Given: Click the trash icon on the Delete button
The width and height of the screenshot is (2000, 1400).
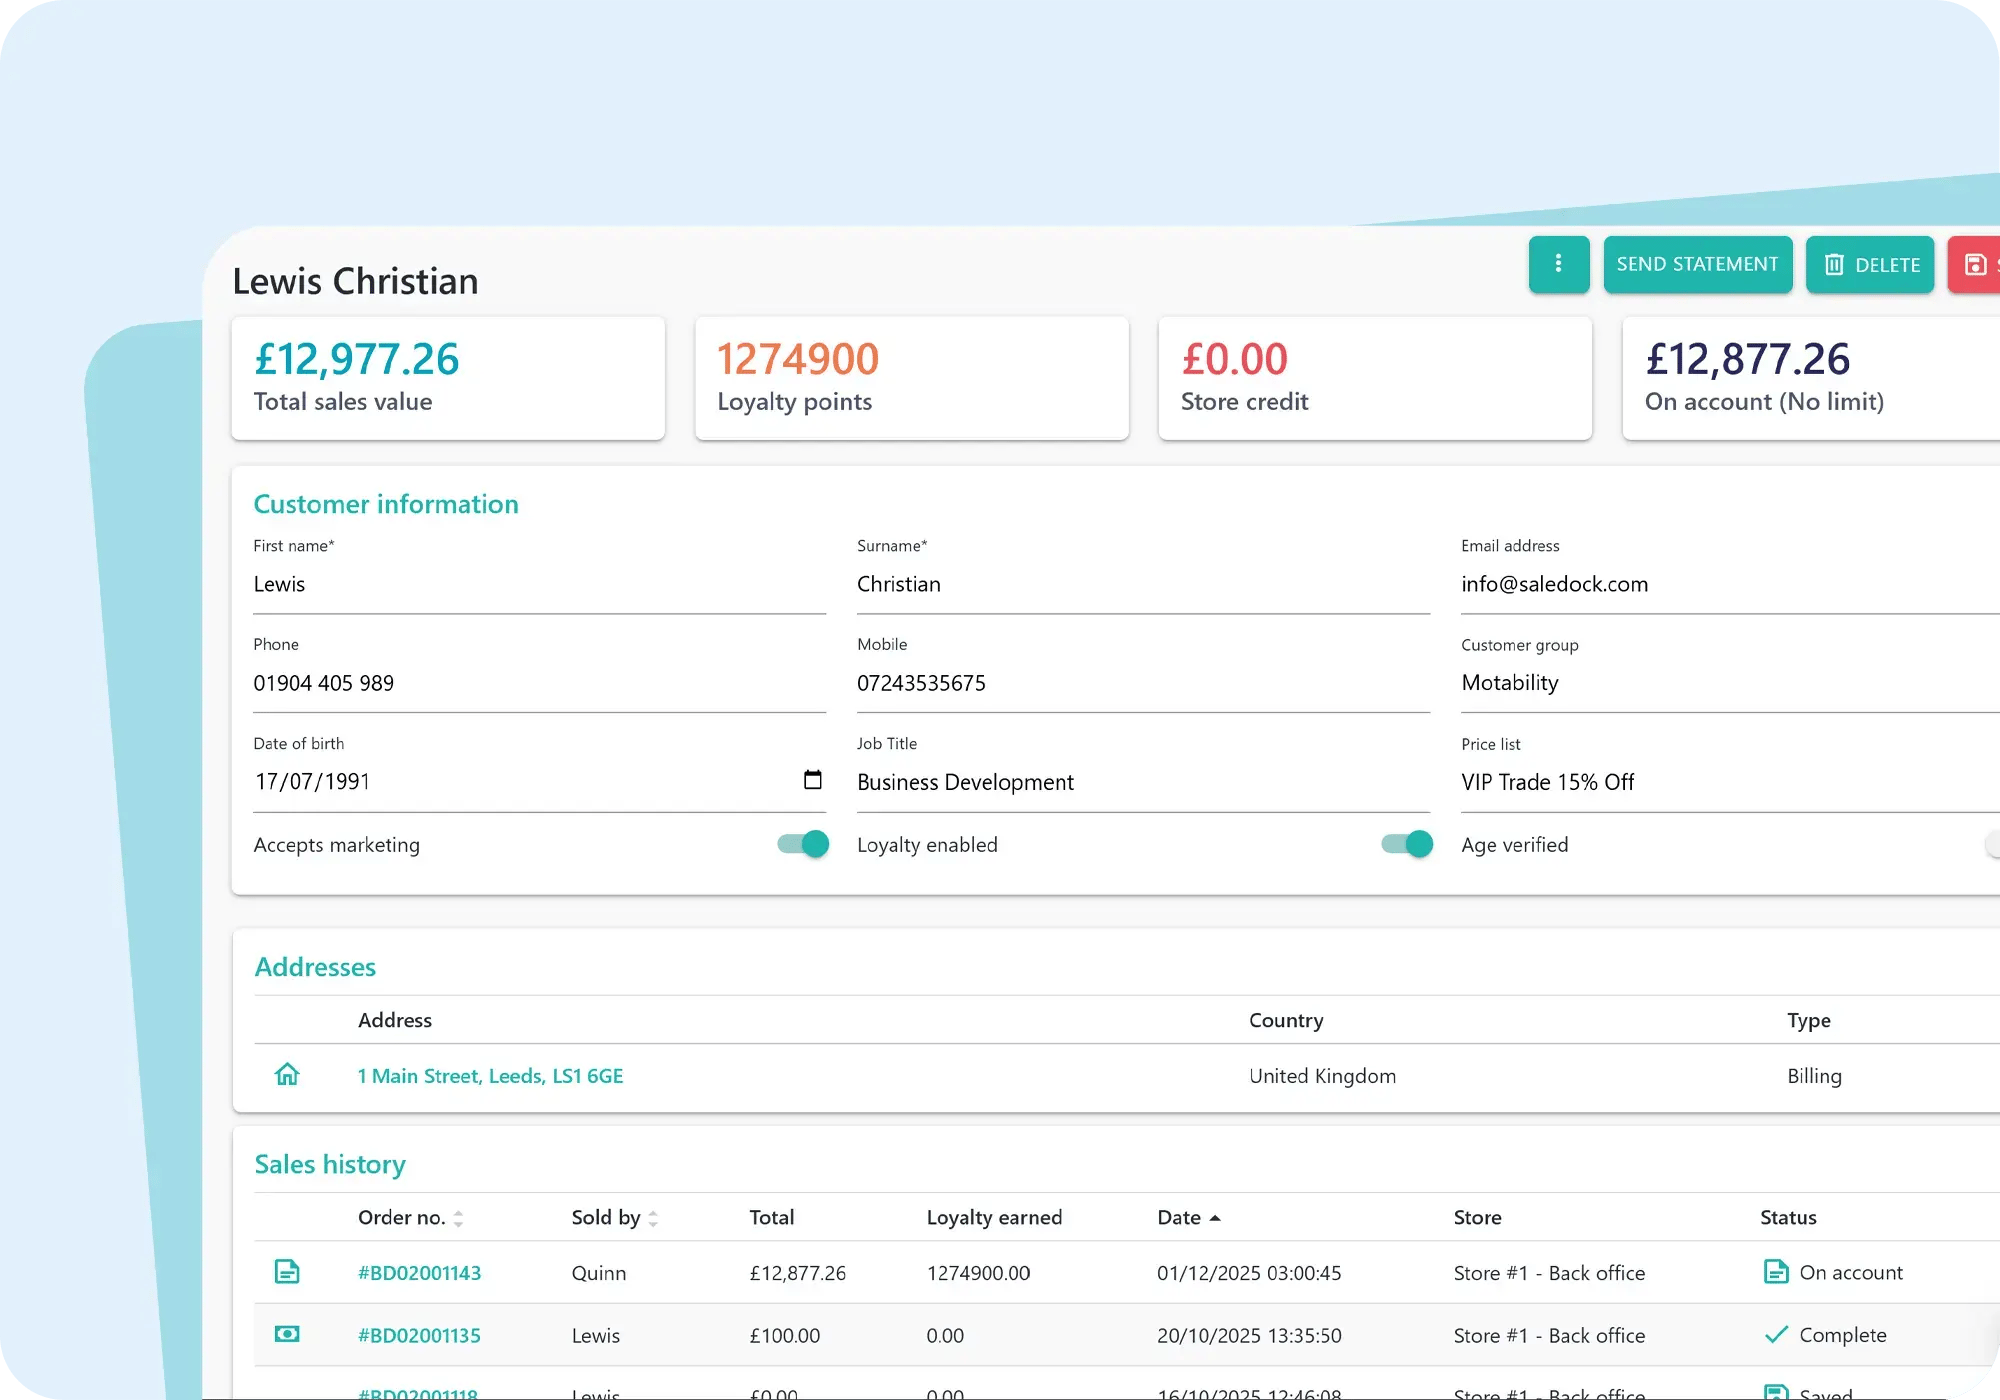Looking at the screenshot, I should (1836, 264).
